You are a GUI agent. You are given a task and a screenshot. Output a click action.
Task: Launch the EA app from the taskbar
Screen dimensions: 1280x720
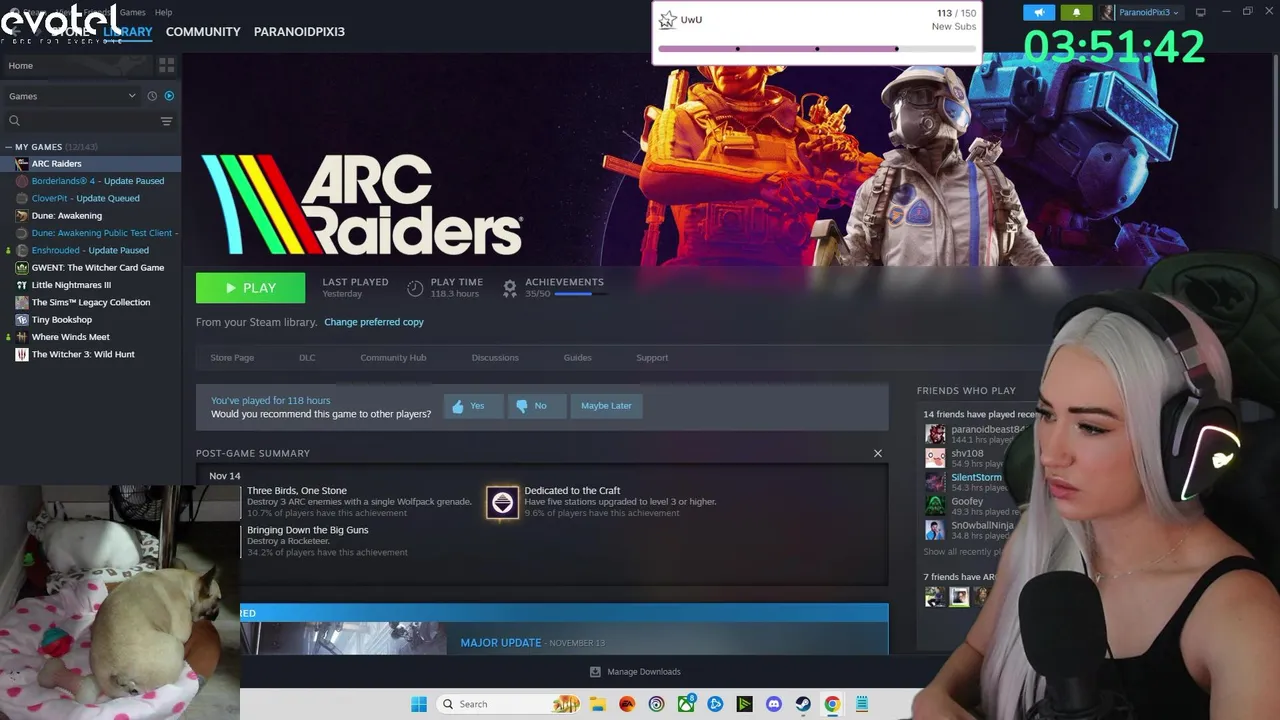627,704
